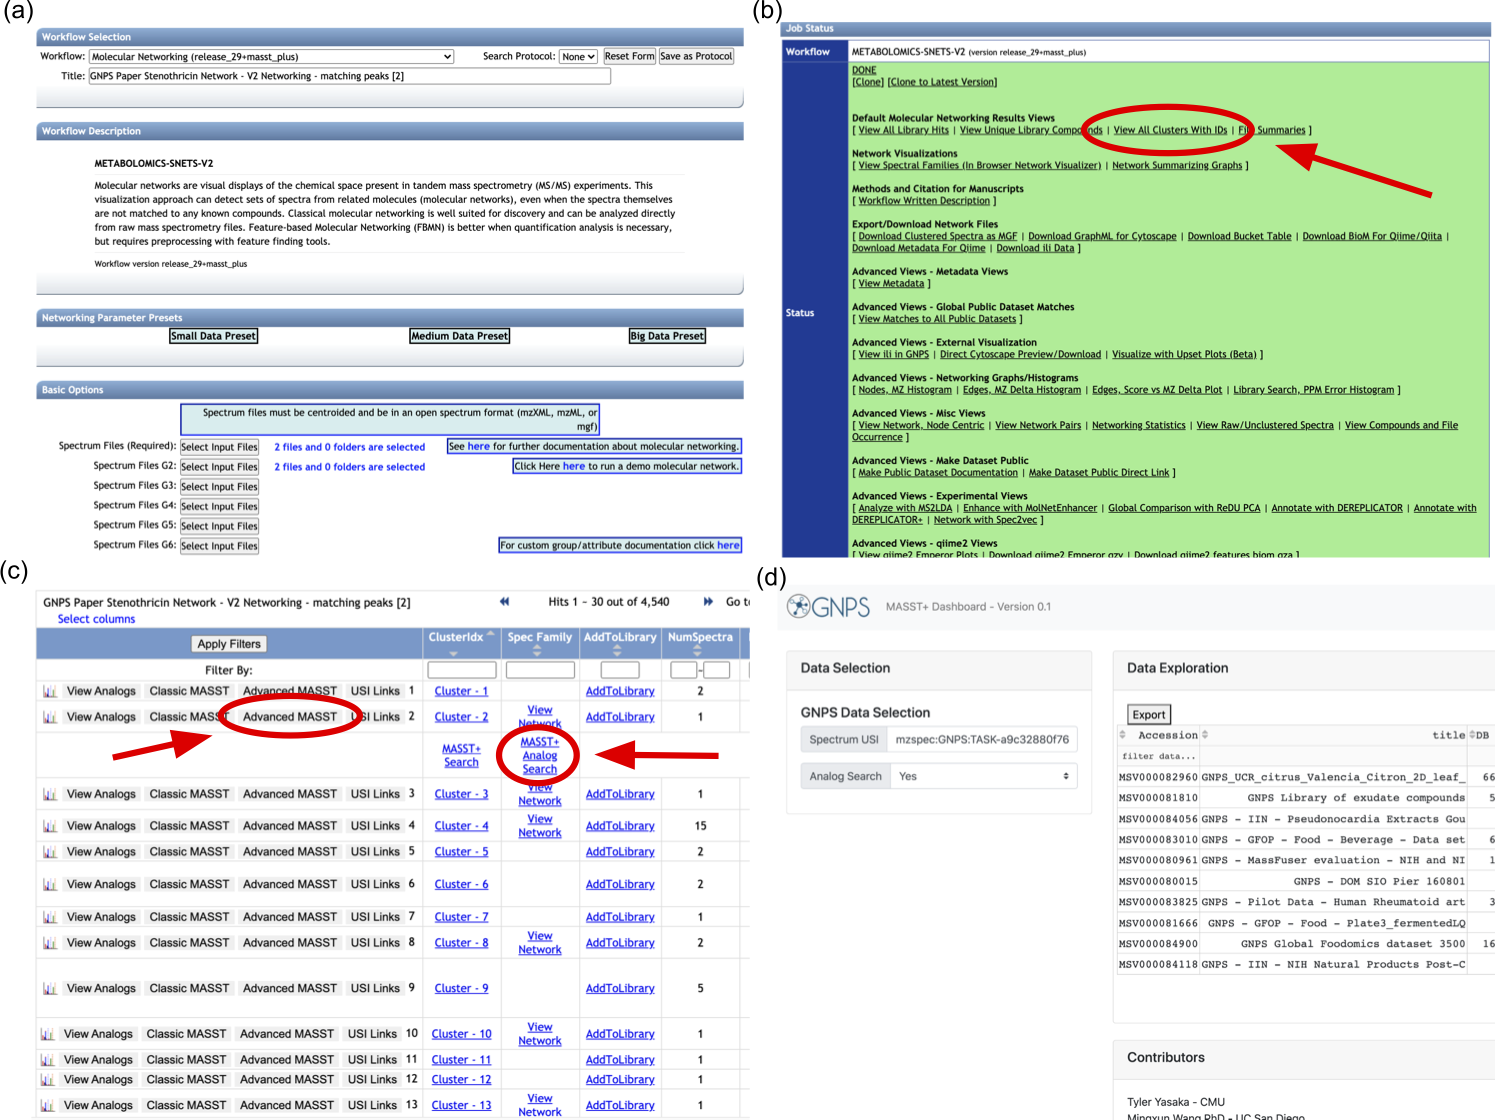Sort by AddToLibrary column arrows

pyautogui.click(x=617, y=651)
